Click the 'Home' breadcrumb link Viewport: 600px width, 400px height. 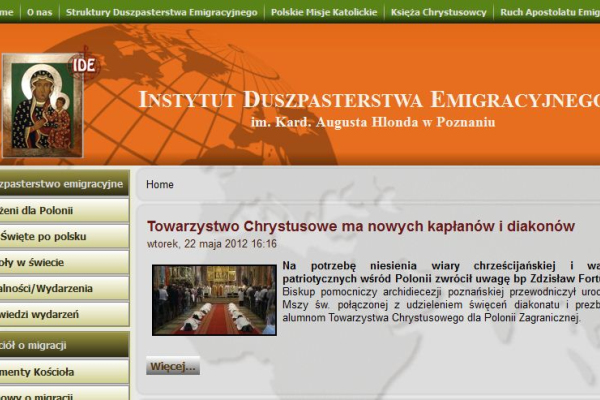pyautogui.click(x=160, y=185)
